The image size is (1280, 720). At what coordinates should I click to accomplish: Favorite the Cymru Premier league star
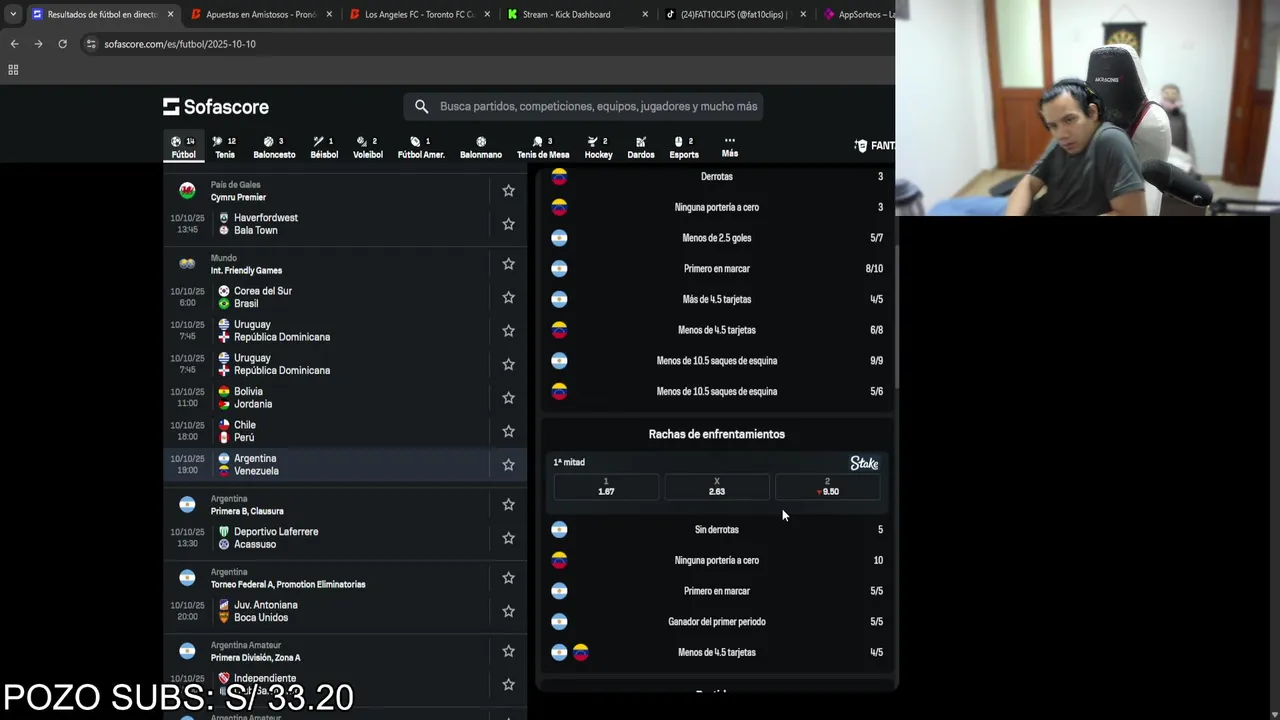508,190
